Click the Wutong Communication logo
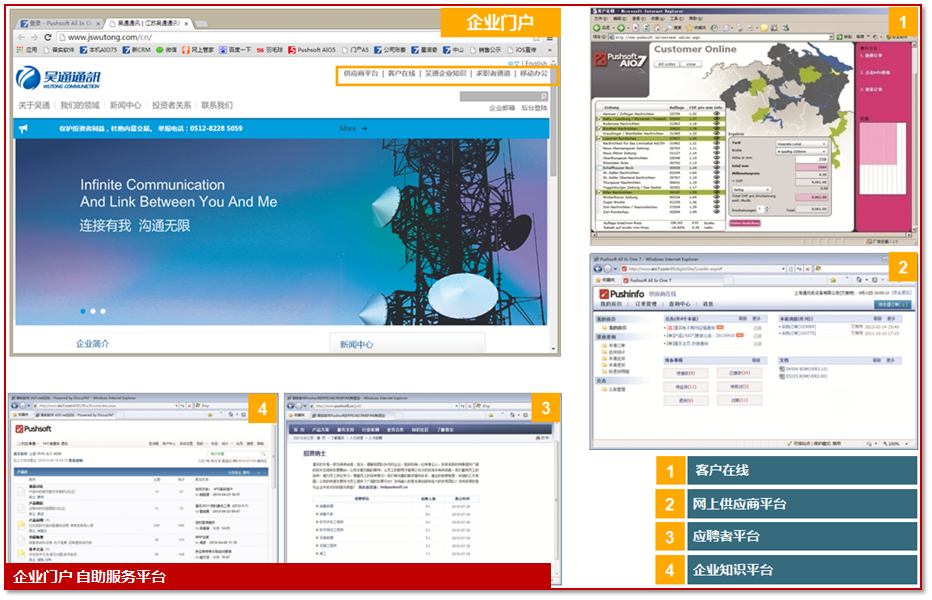The image size is (932, 600). pyautogui.click(x=58, y=77)
